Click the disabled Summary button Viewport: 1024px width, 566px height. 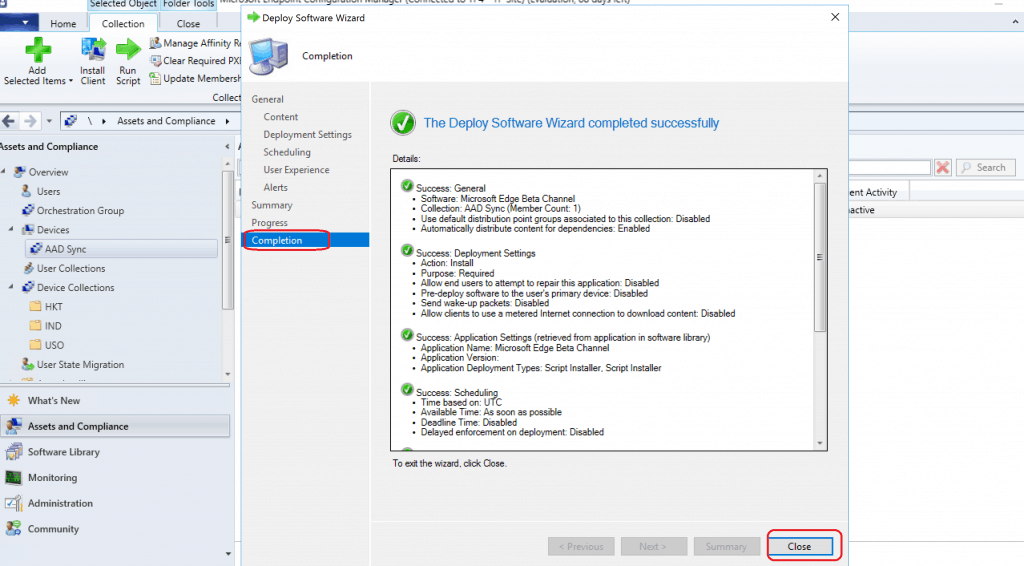(x=726, y=546)
